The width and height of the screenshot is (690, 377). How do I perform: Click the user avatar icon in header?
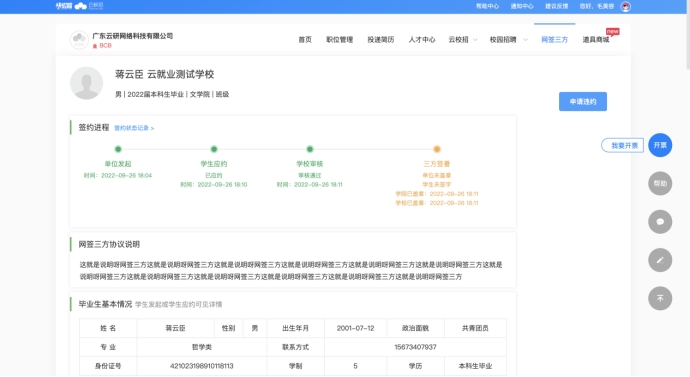(x=625, y=6)
